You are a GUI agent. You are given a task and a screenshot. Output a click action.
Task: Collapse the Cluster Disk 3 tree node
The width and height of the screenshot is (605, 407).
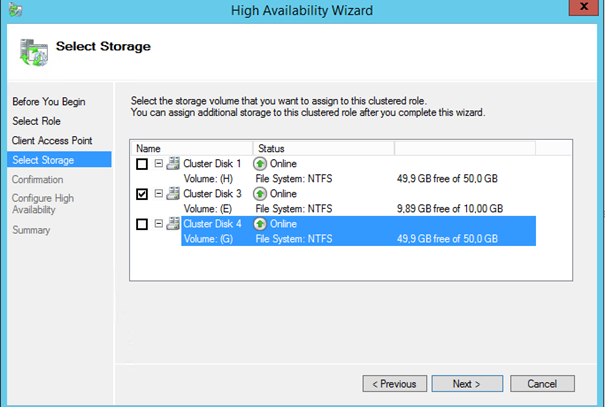click(x=158, y=194)
